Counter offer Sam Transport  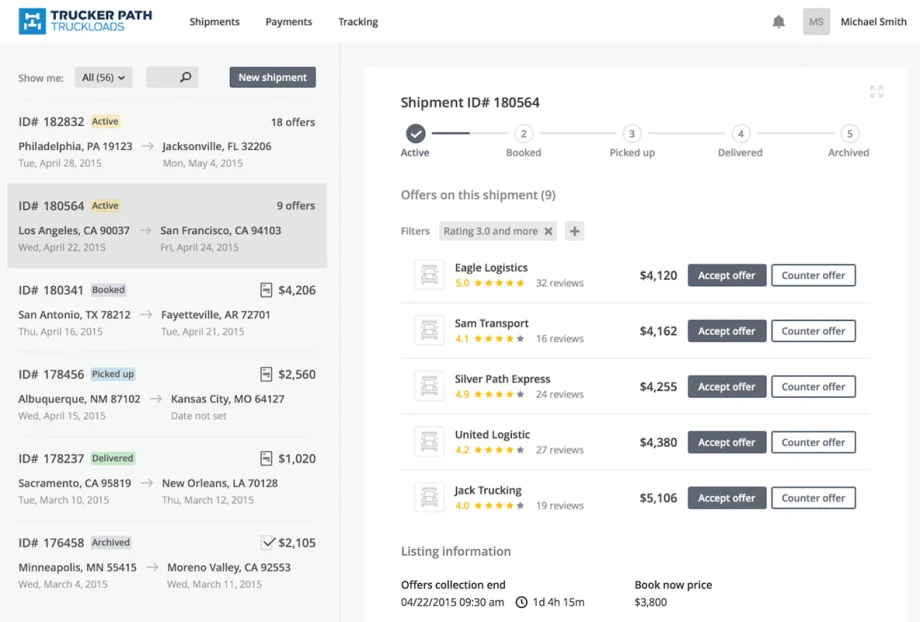coord(813,331)
